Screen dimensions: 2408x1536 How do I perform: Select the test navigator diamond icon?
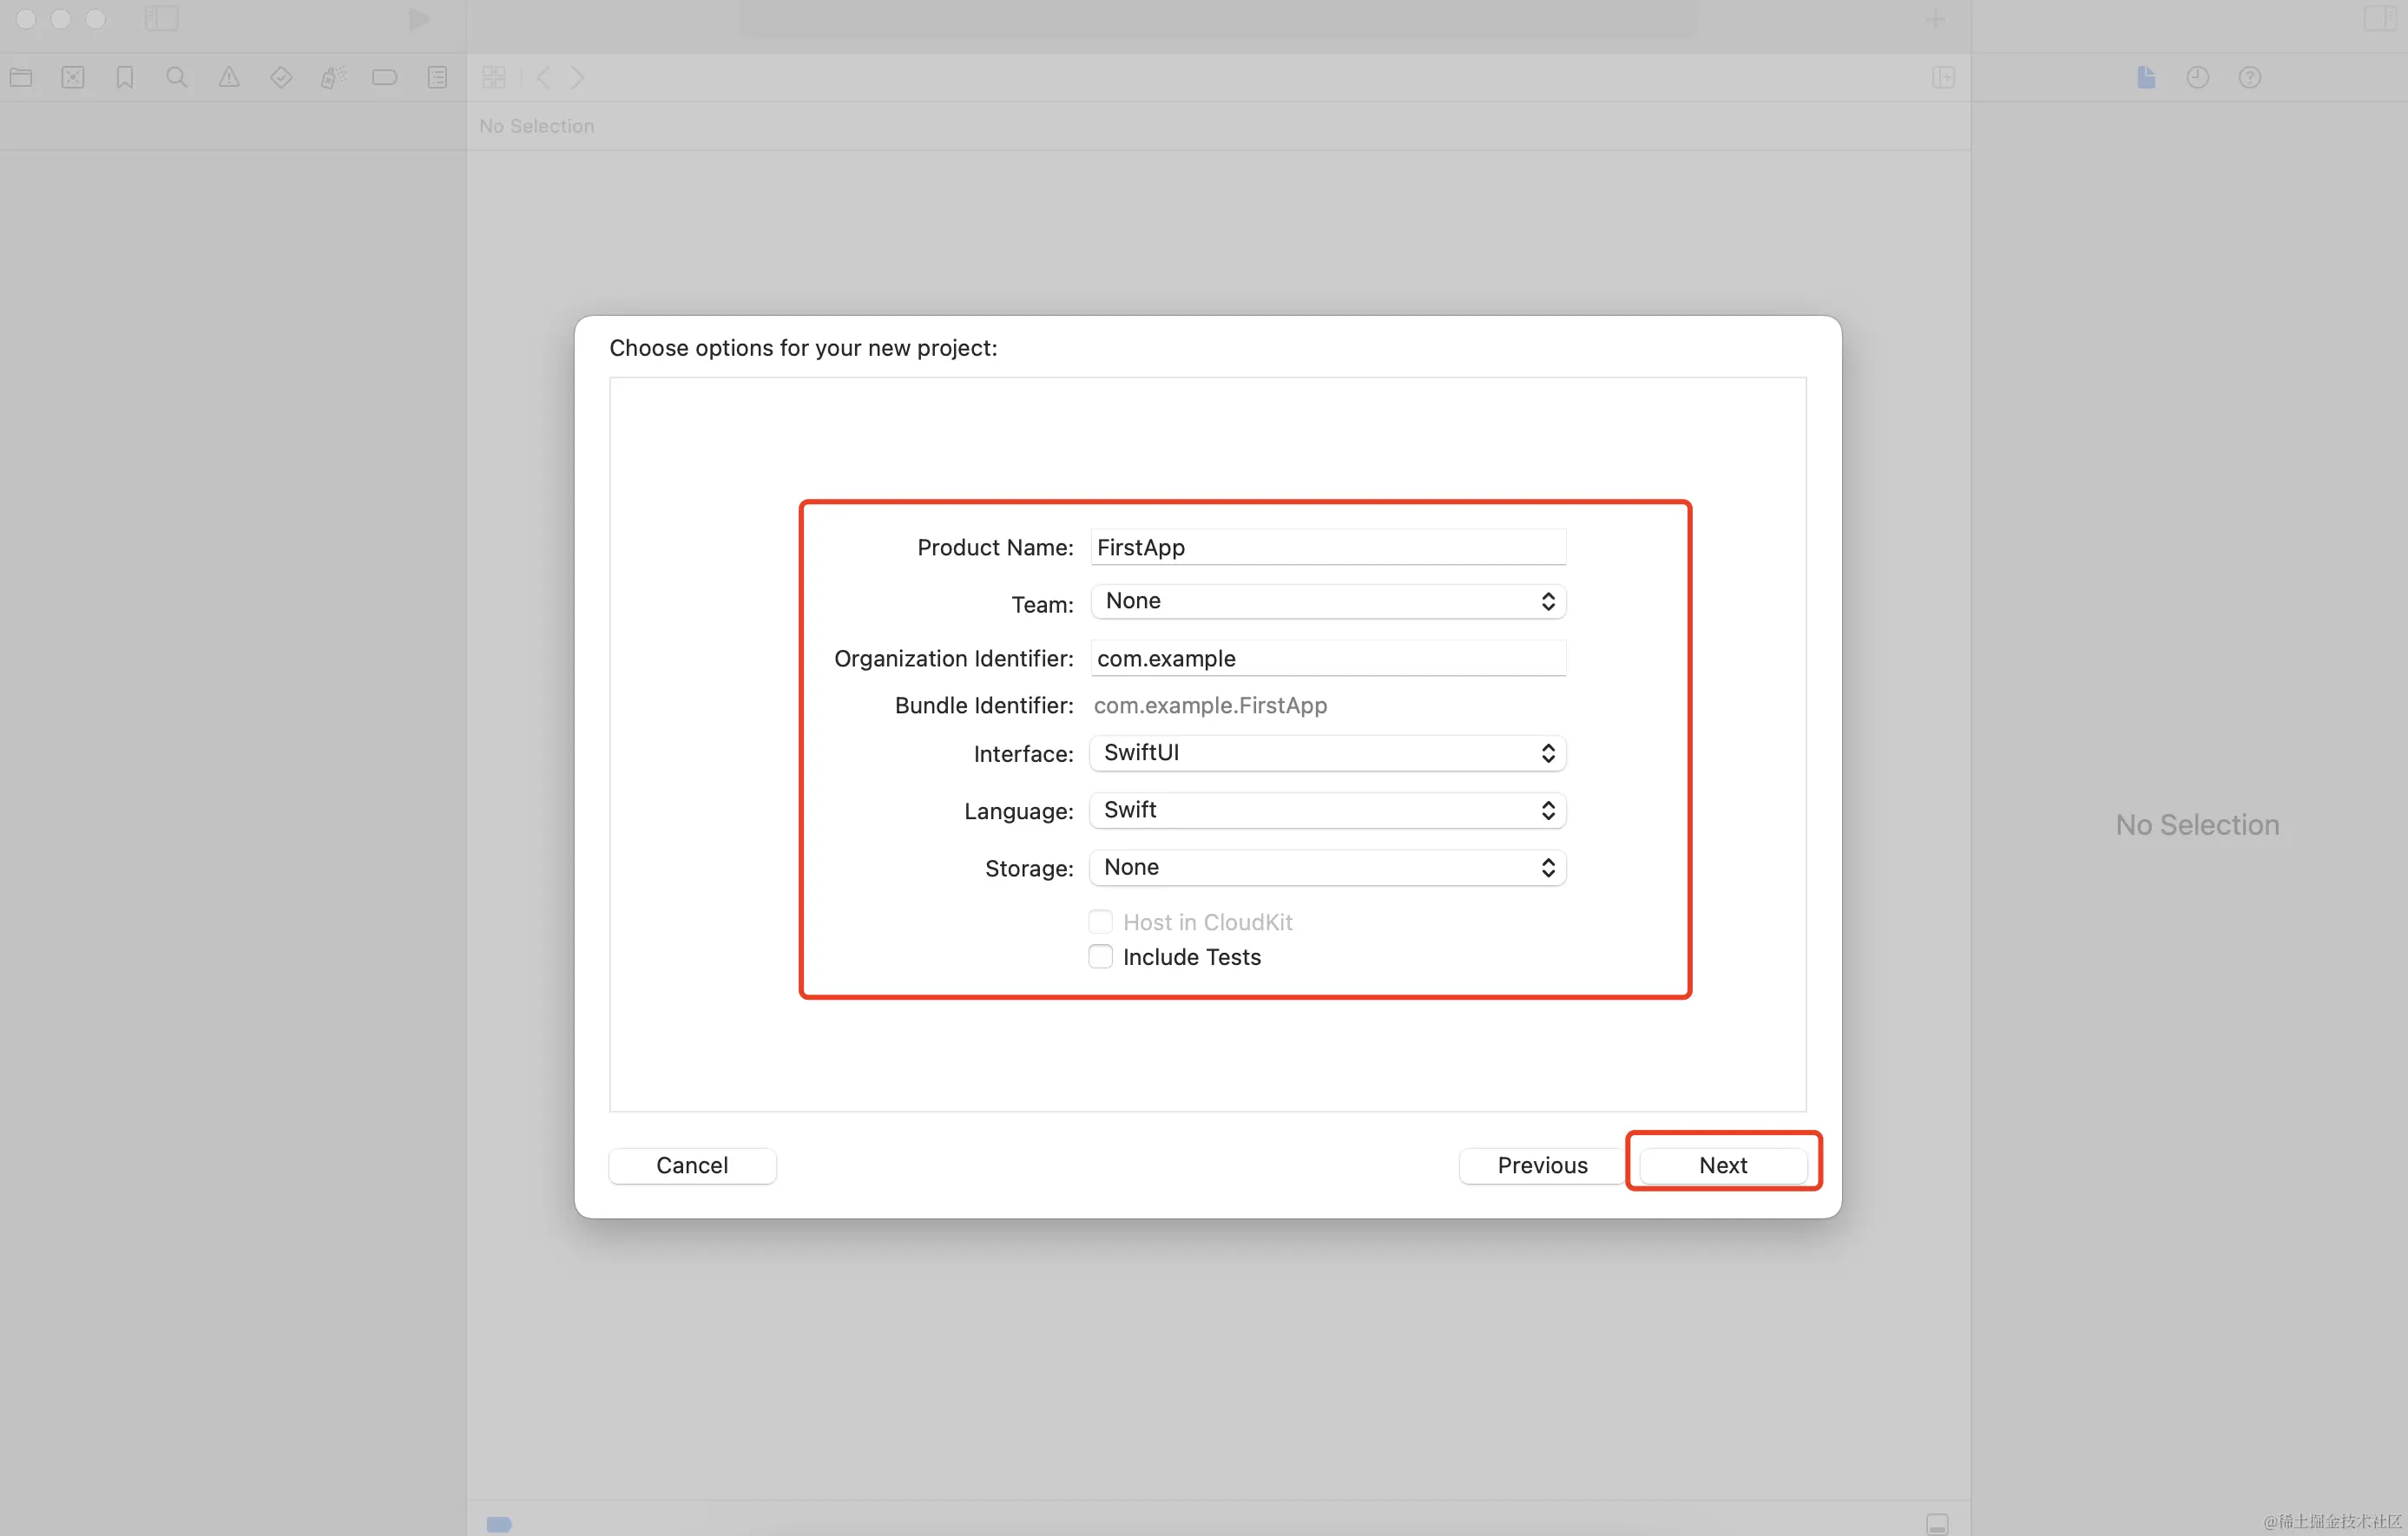(281, 77)
